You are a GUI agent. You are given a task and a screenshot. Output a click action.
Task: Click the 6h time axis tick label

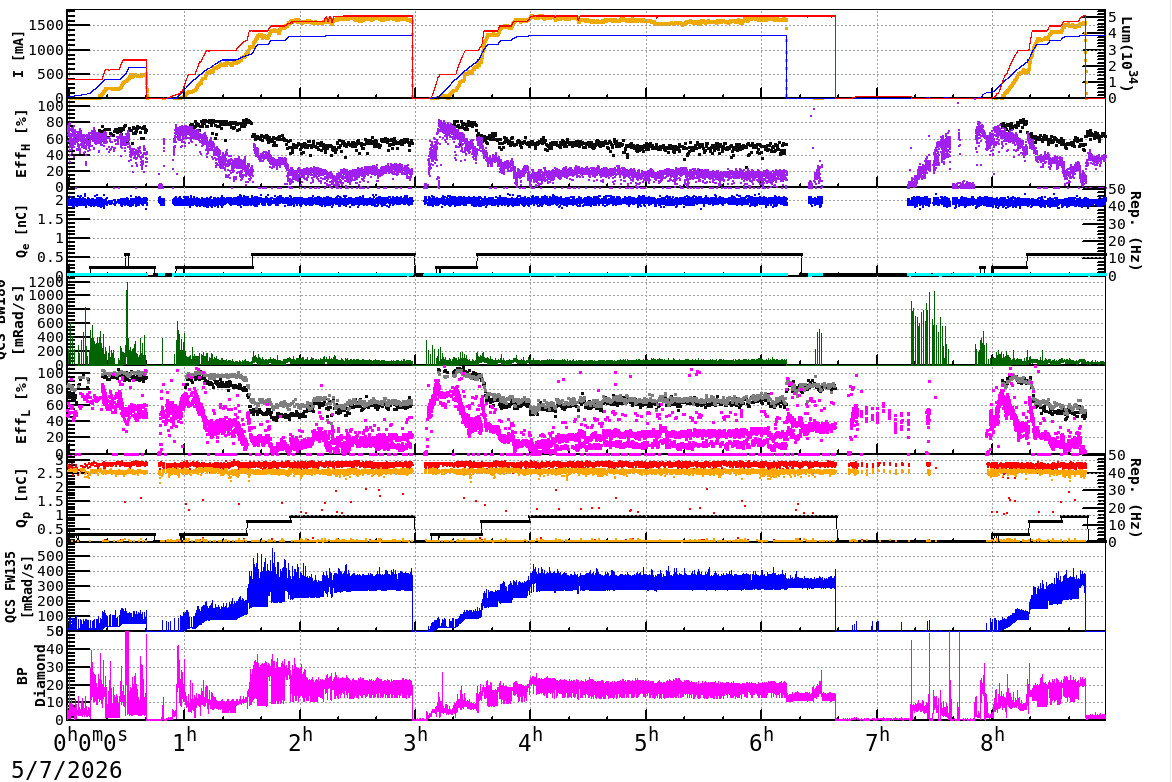coord(762,740)
